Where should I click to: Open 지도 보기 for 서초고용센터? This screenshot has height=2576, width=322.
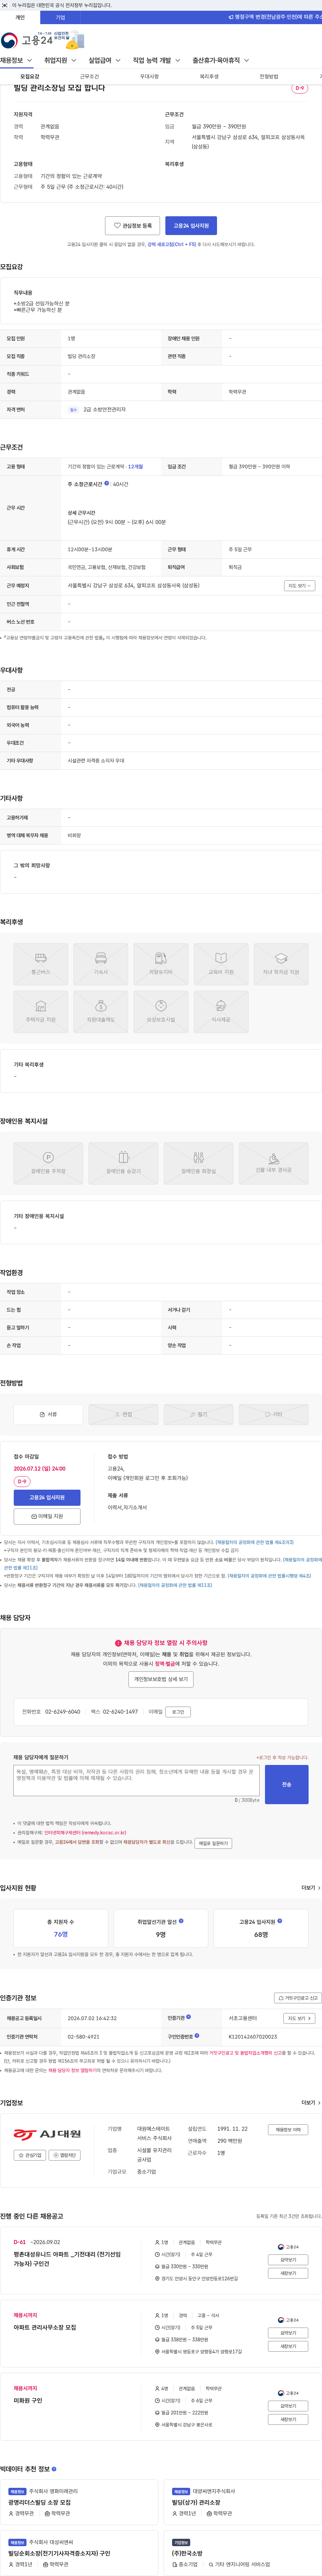coord(299,2018)
